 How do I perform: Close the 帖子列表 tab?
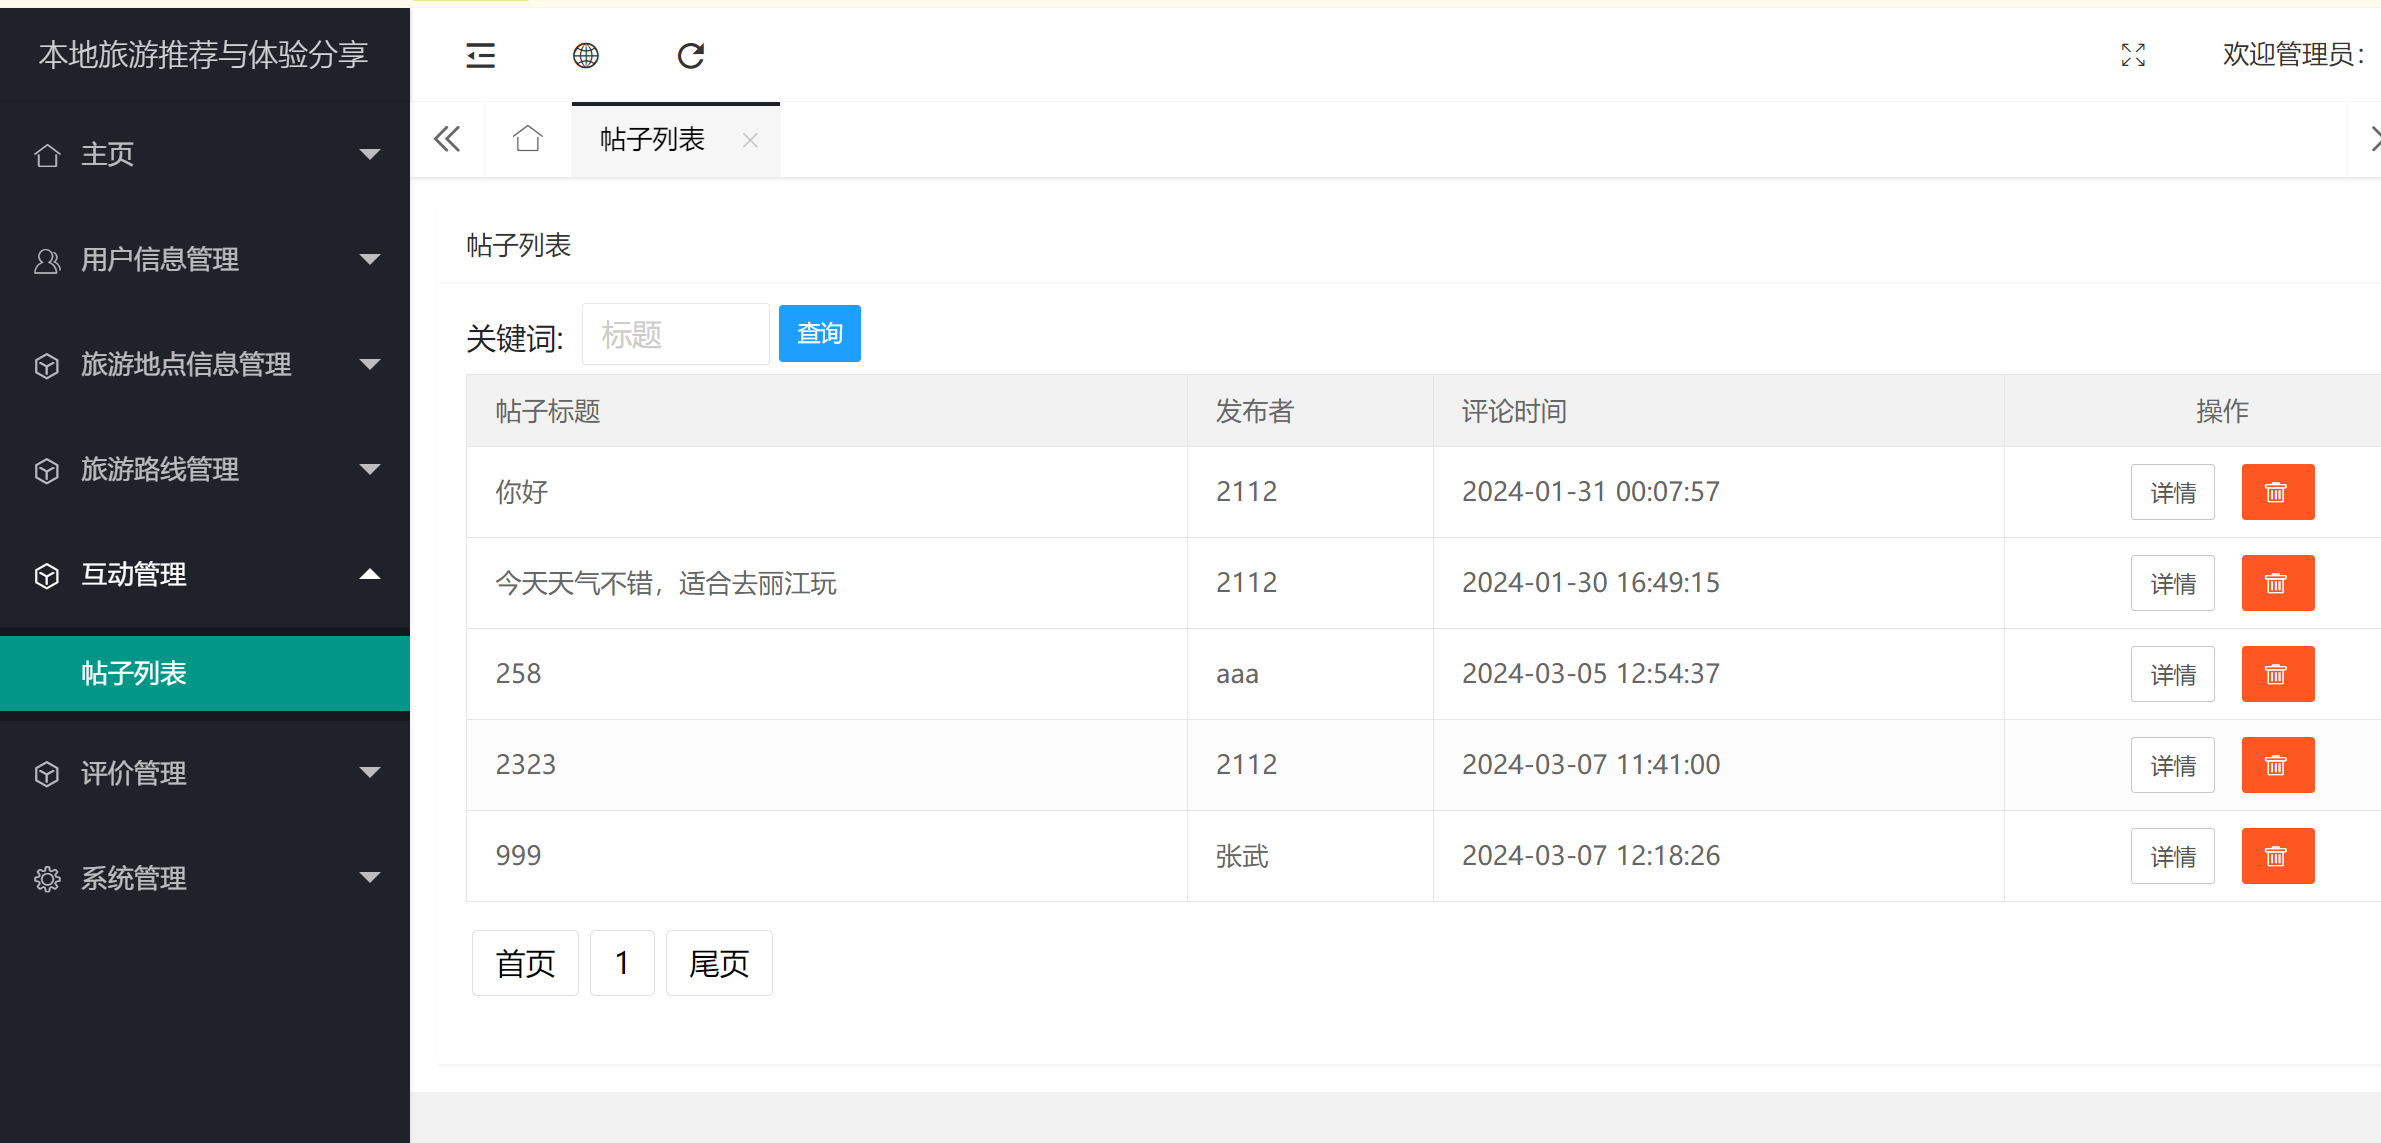point(750,140)
